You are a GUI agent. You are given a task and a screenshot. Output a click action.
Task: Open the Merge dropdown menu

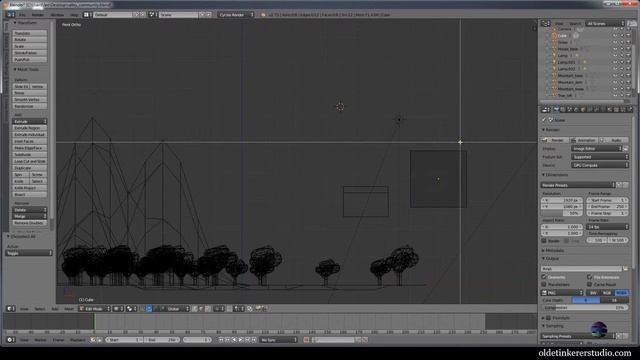coord(29,216)
